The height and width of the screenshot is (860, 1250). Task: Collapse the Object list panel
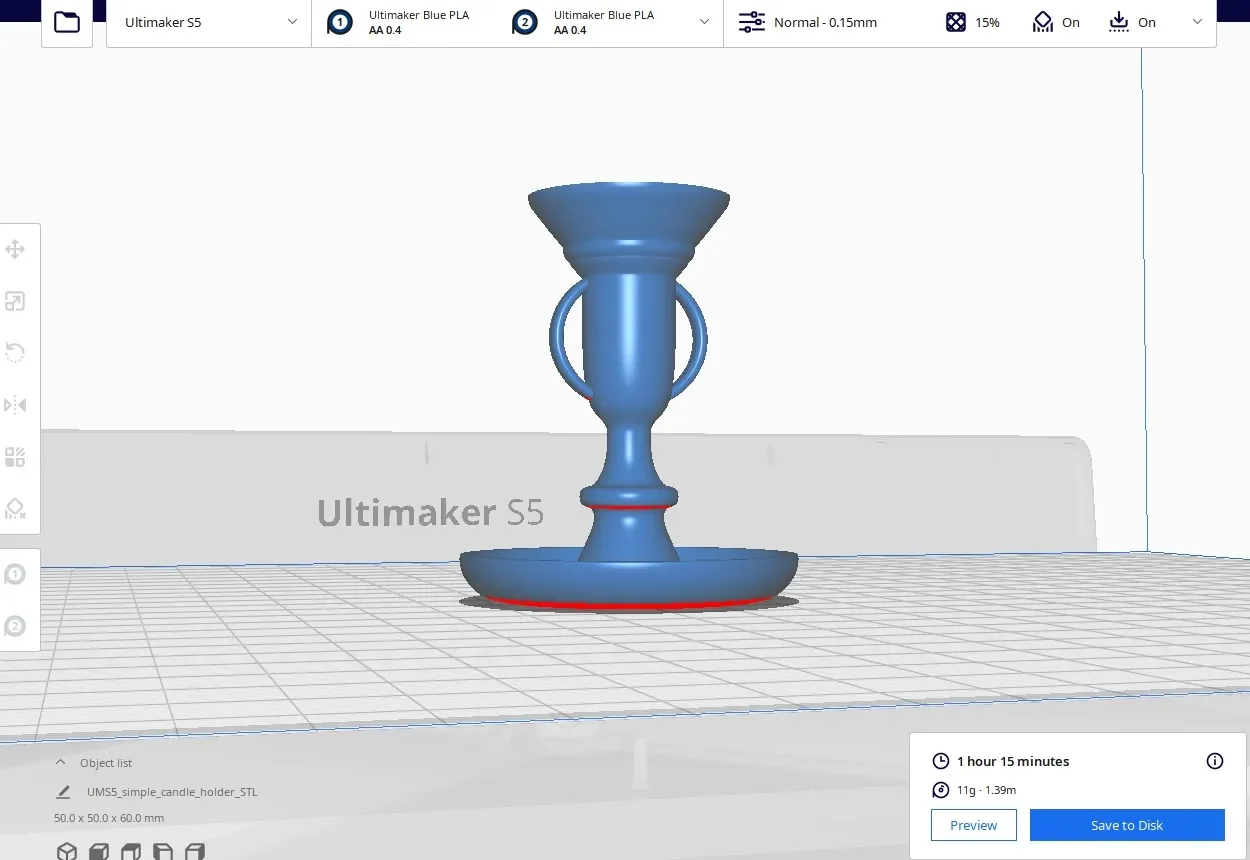(x=62, y=763)
